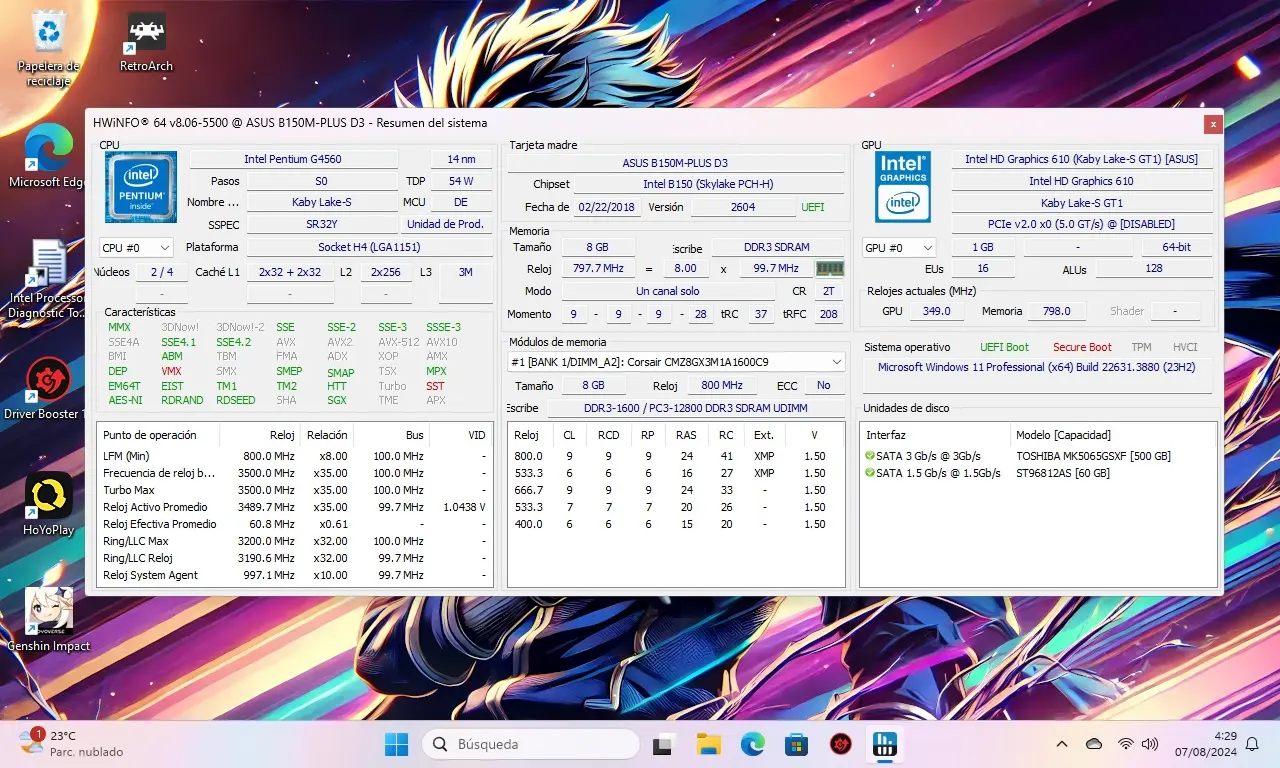Click the Intel Pentium CPU logo
1280x768 pixels.
coord(141,187)
